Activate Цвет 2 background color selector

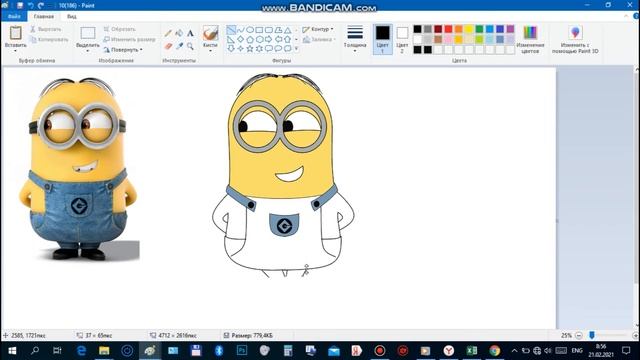point(402,39)
